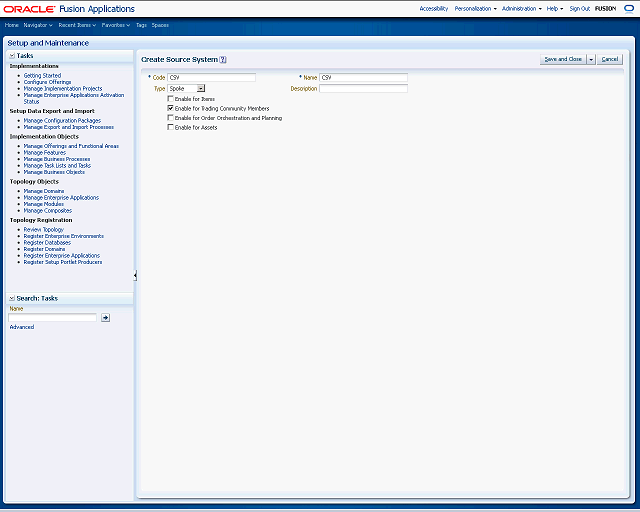Enable the Enable for Items checkbox

click(x=171, y=99)
